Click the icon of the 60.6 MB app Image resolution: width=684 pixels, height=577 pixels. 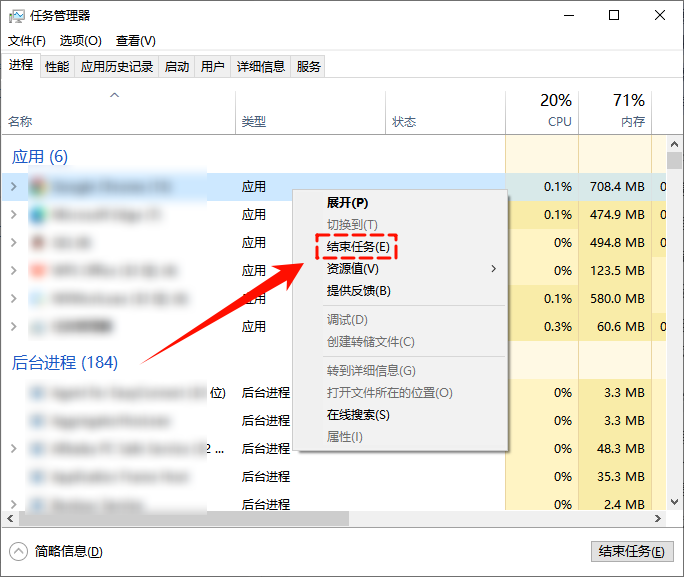(x=38, y=326)
